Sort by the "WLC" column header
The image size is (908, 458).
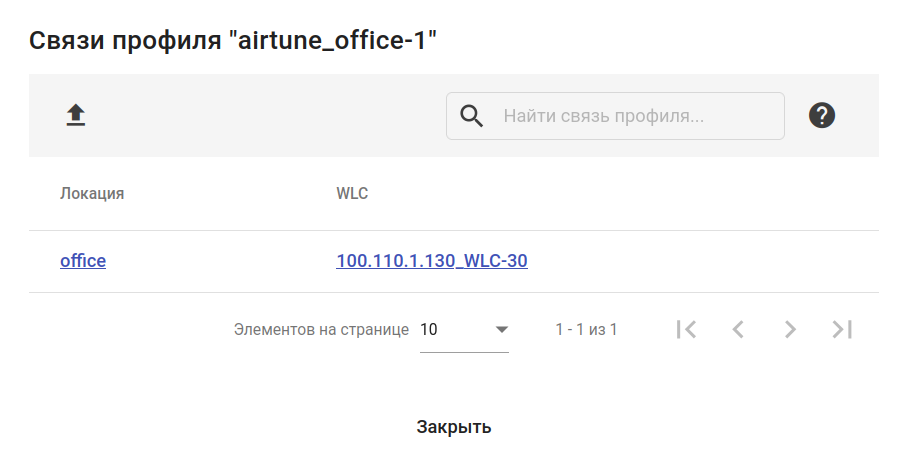[352, 193]
